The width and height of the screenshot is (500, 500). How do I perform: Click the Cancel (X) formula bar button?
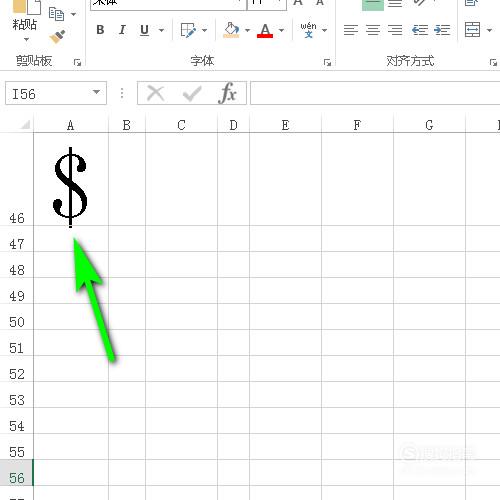click(x=156, y=93)
